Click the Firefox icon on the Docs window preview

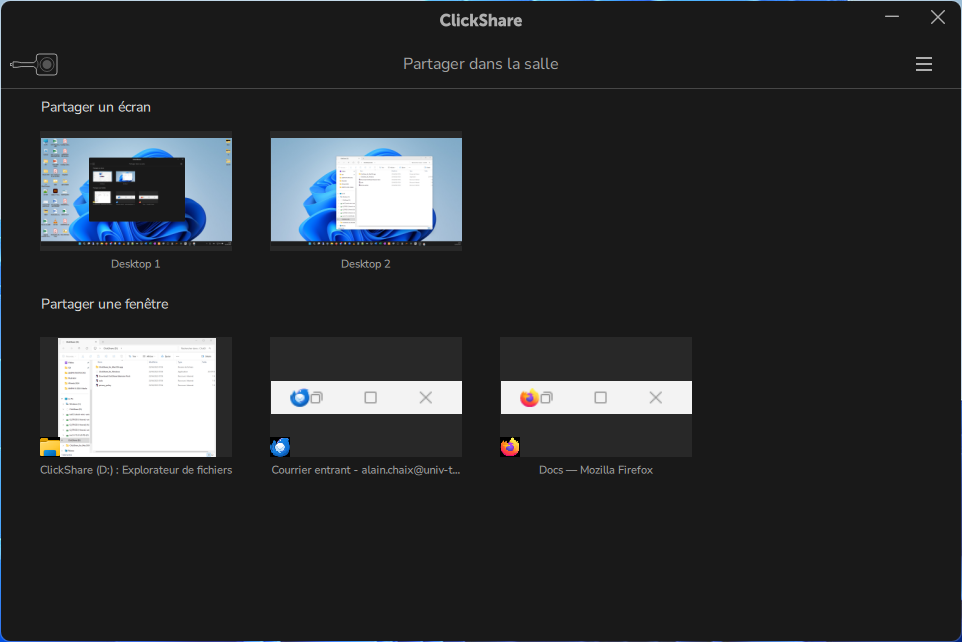pos(529,397)
